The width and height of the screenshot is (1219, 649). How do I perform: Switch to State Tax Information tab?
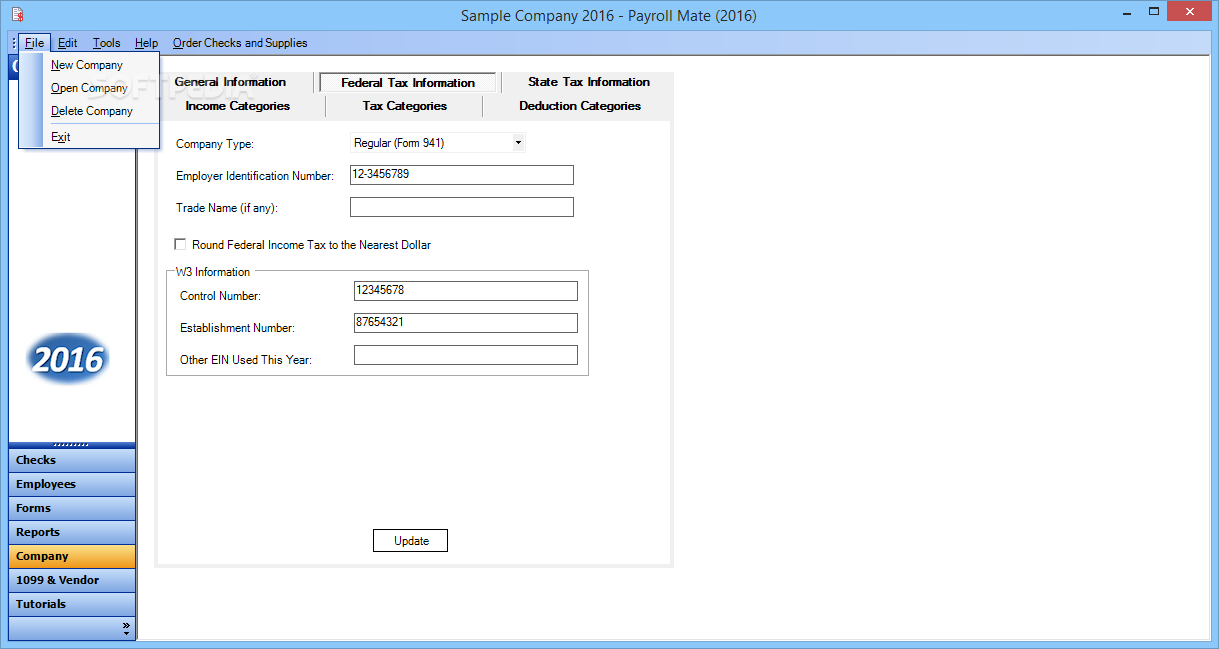click(589, 82)
